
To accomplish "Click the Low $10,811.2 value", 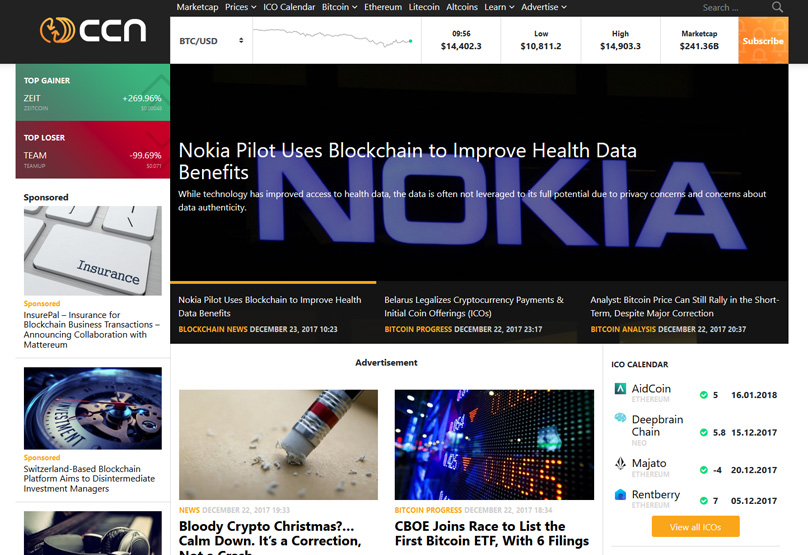I will click(x=541, y=46).
